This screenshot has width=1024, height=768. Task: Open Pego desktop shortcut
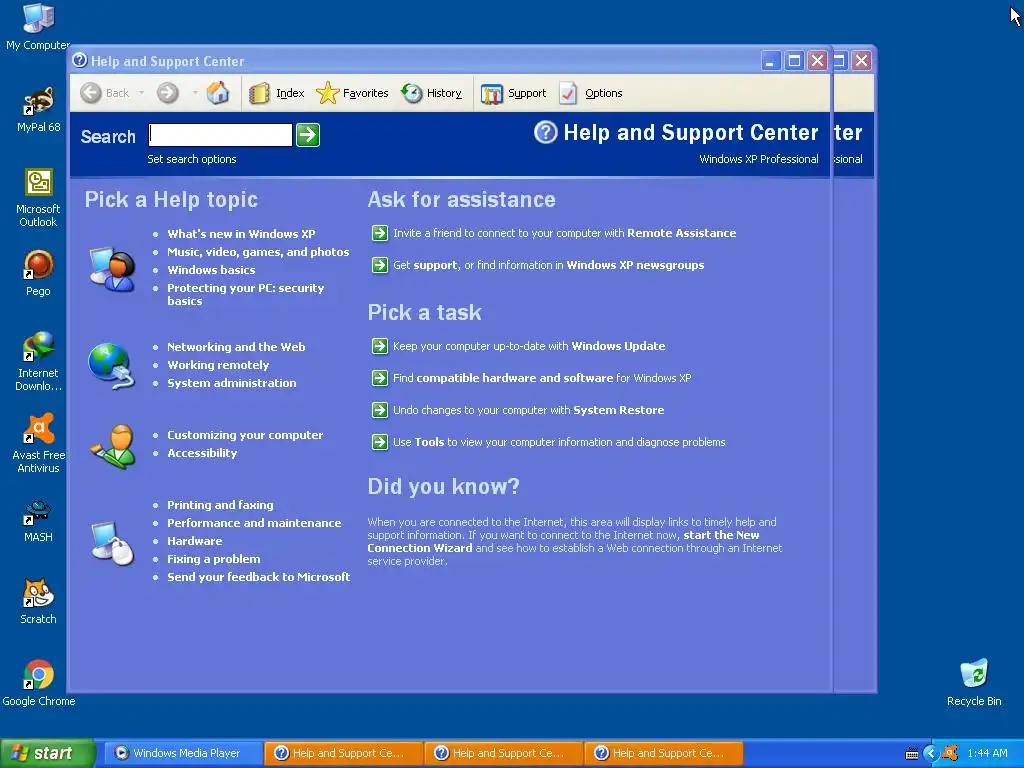point(38,273)
